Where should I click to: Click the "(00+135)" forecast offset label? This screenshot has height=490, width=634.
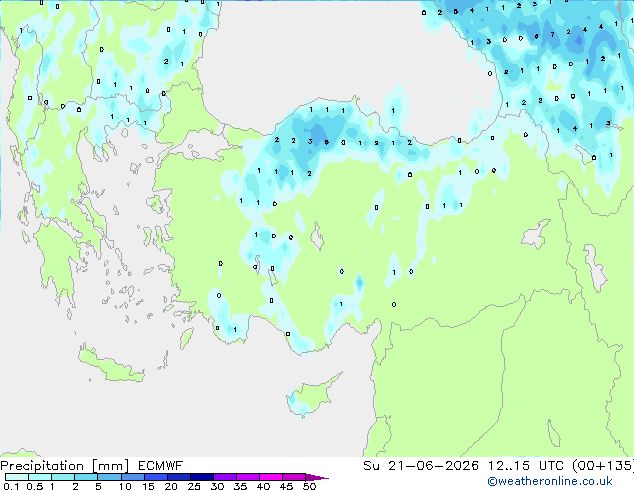pos(603,466)
